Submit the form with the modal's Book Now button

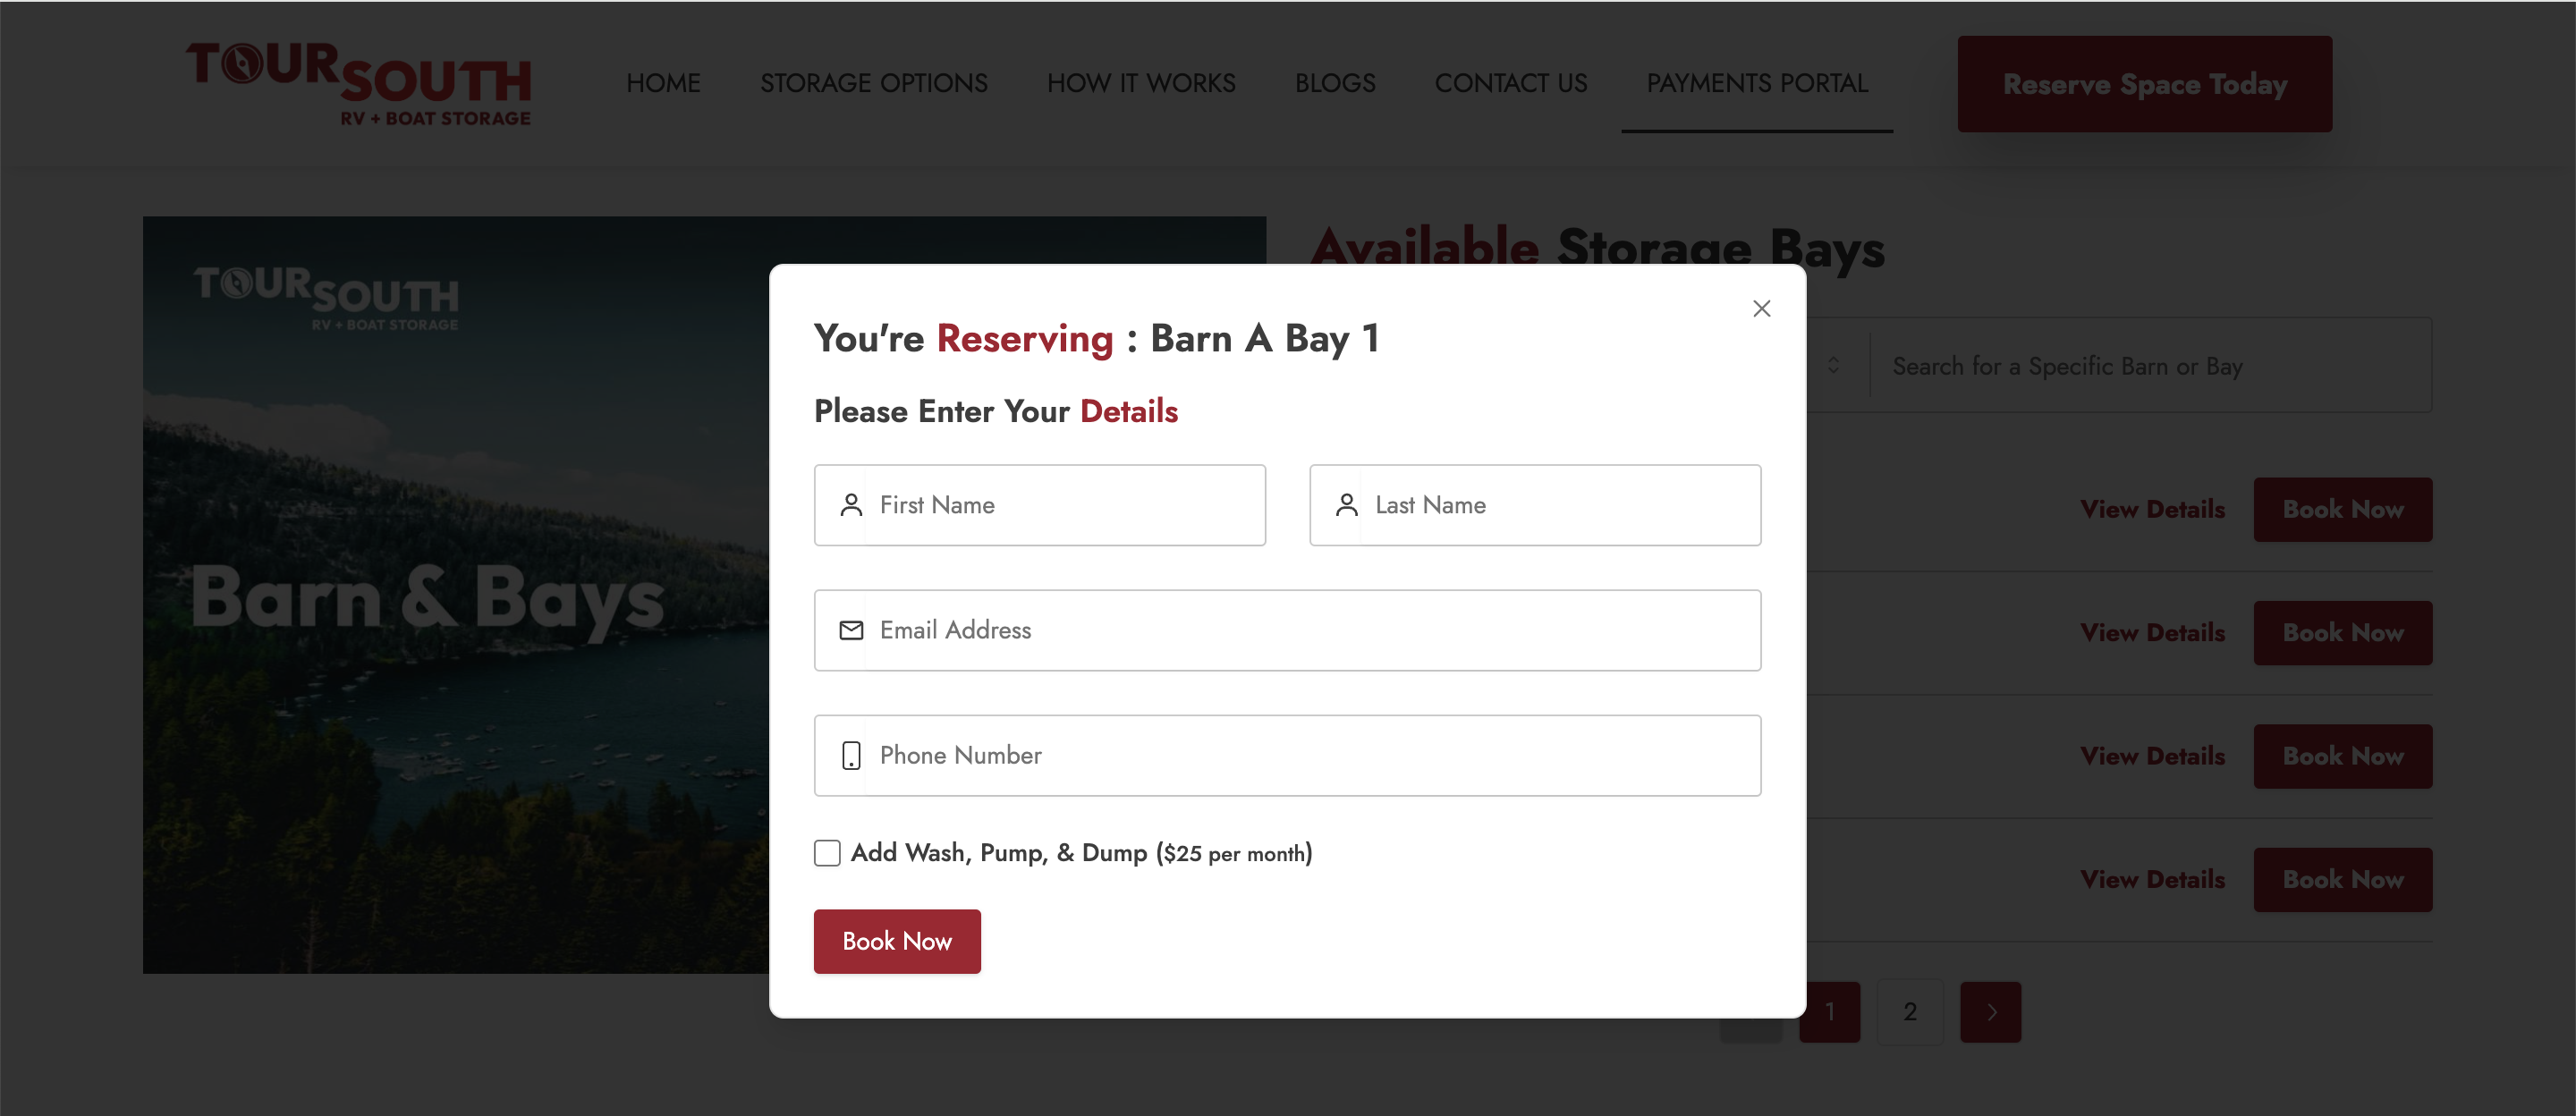pyautogui.click(x=896, y=941)
